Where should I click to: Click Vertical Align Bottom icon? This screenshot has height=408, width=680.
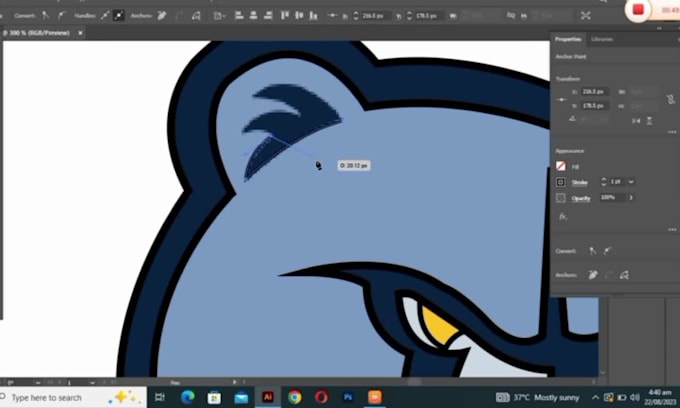pos(314,16)
